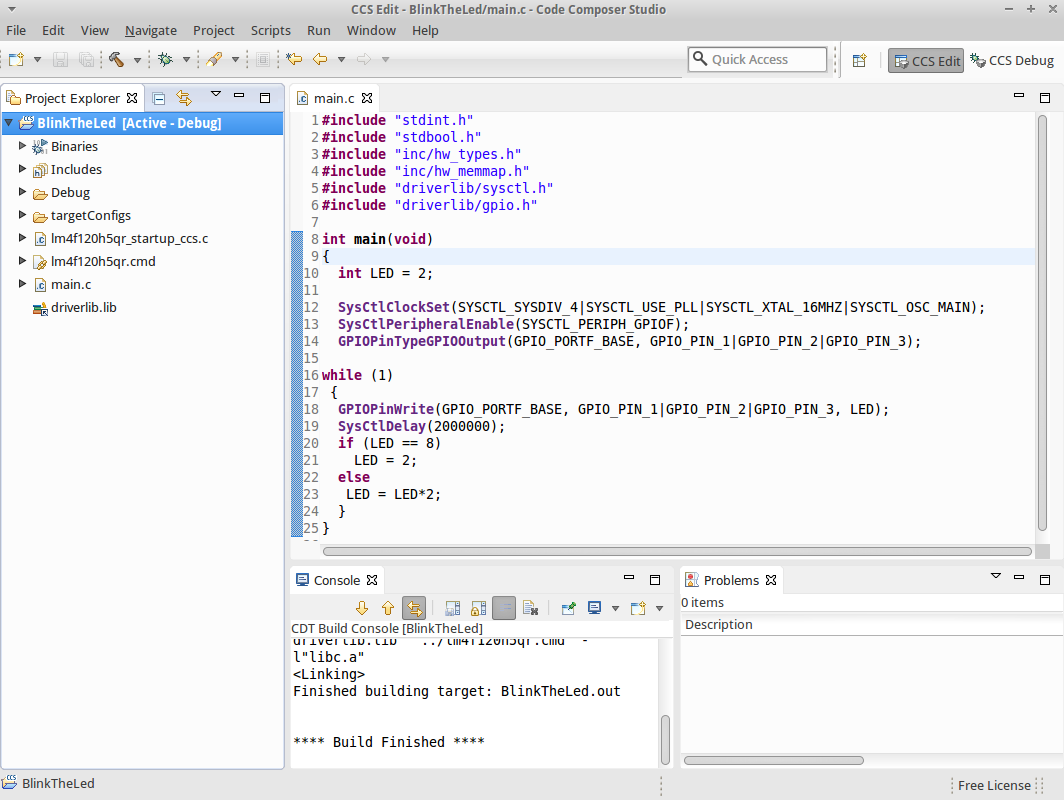Select driverlib.lib in Project Explorer
This screenshot has height=800, width=1064.
(x=83, y=307)
